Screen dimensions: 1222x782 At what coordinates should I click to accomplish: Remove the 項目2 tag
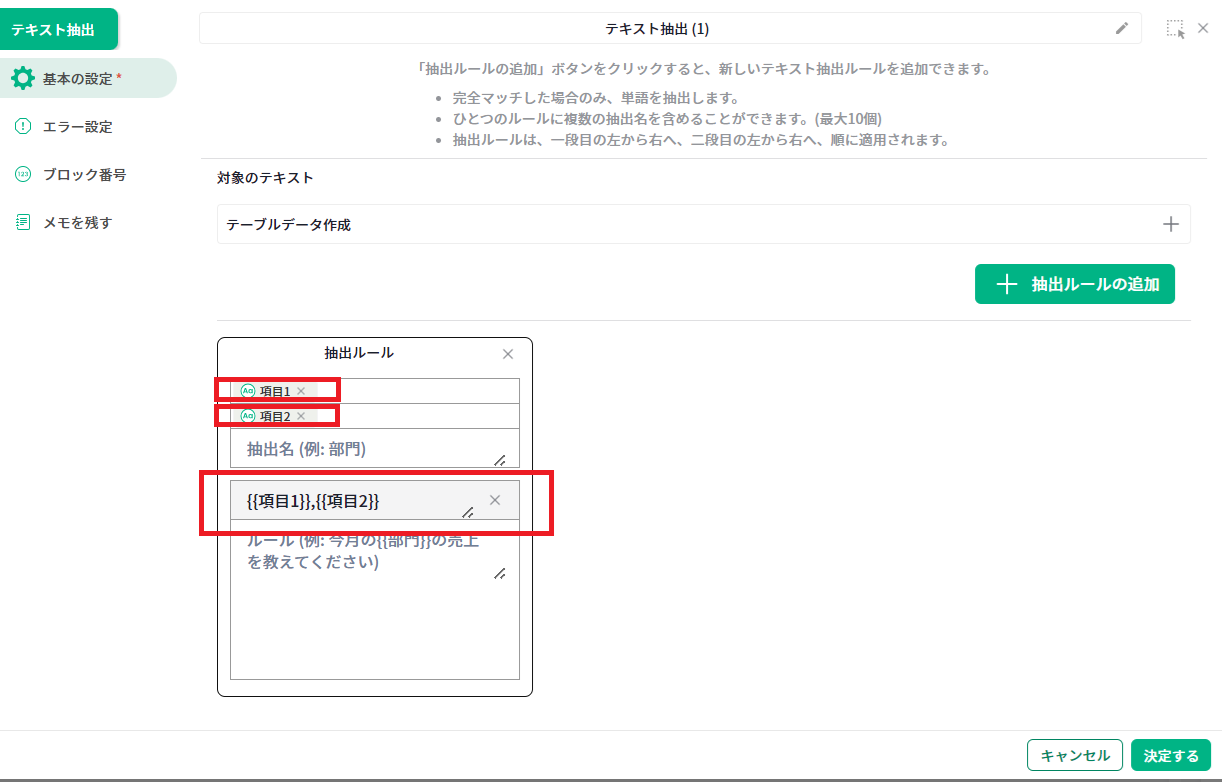301,416
